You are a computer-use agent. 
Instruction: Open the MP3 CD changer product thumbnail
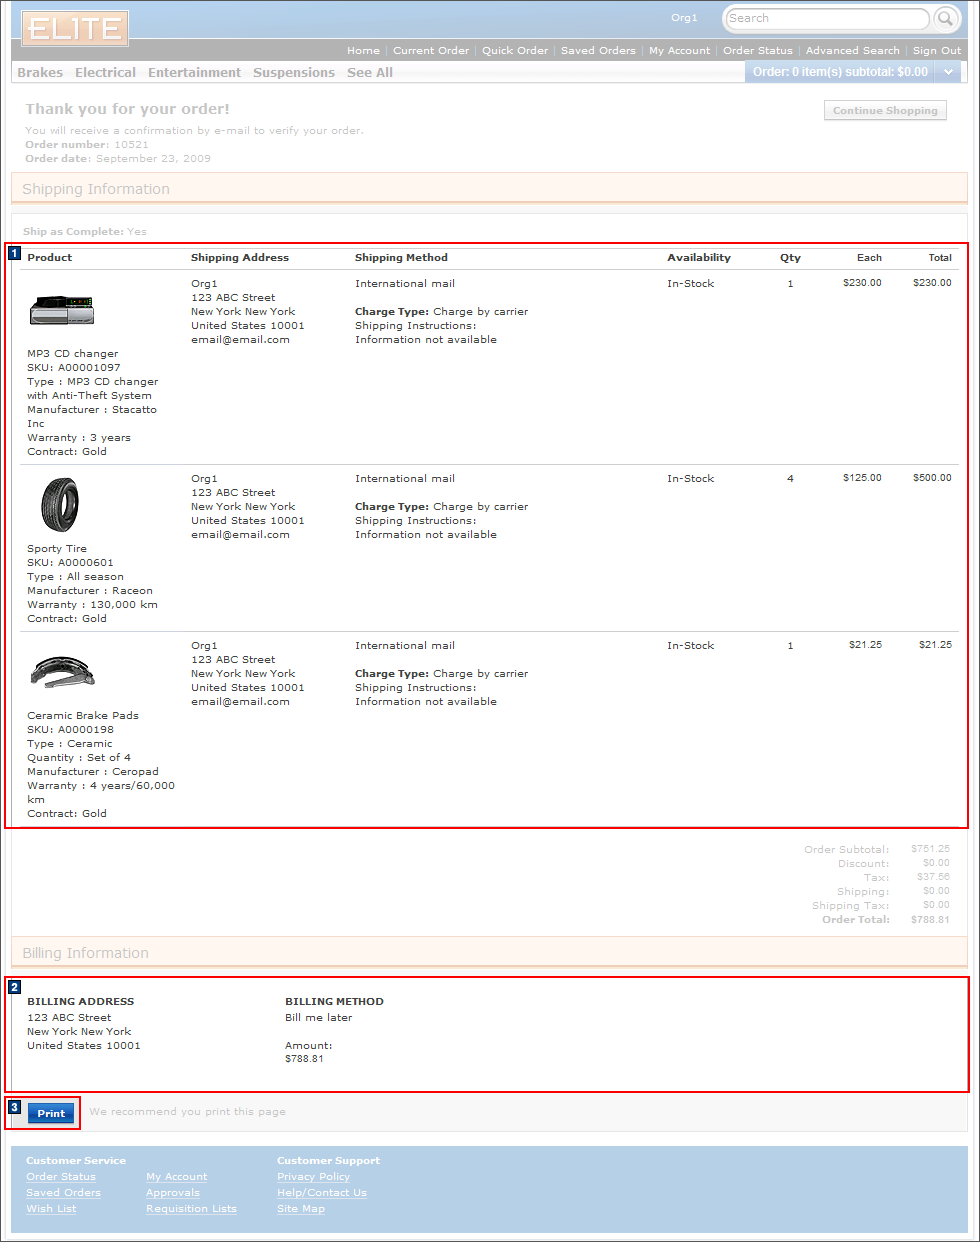[x=61, y=311]
